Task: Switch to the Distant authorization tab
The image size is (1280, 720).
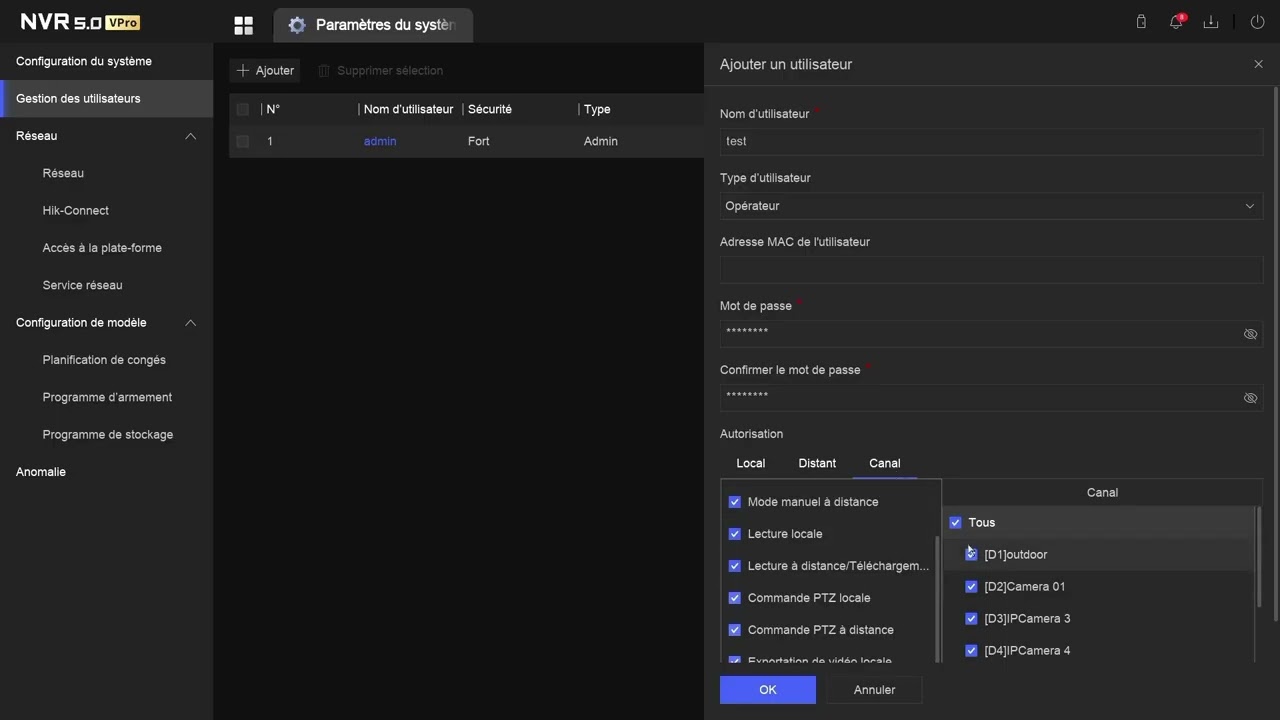Action: pos(817,463)
